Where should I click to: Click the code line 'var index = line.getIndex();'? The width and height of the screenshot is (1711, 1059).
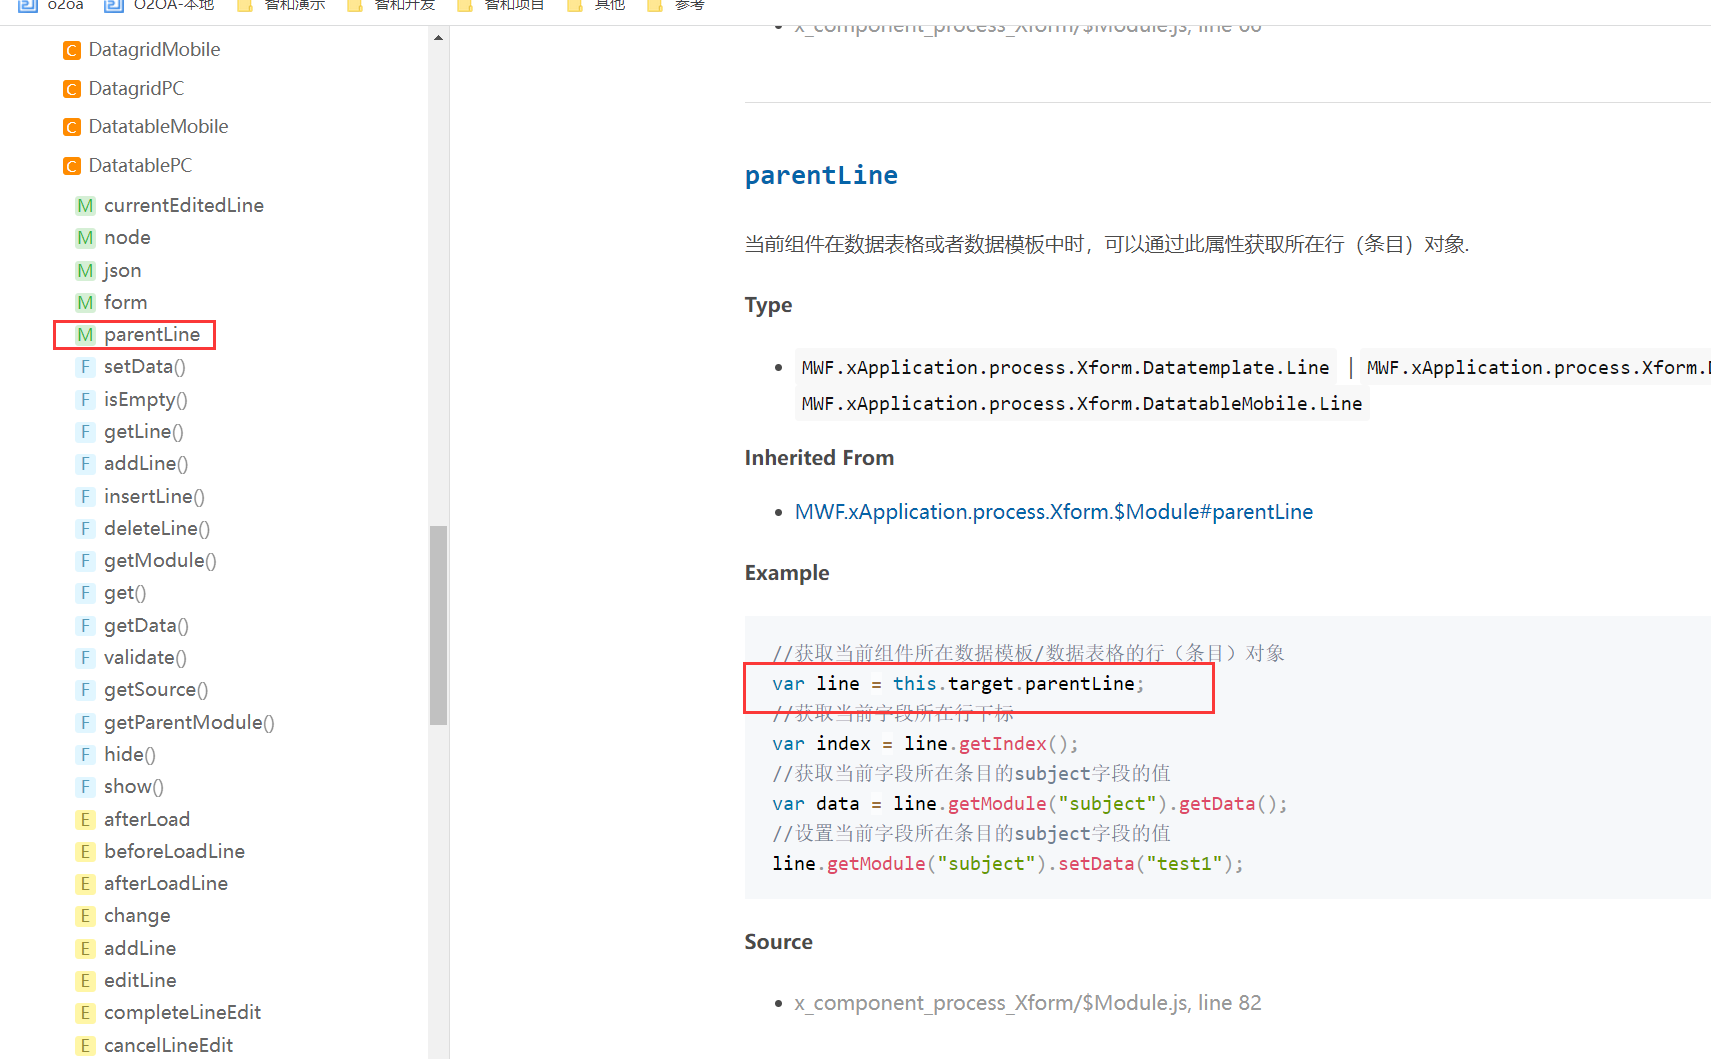(925, 744)
